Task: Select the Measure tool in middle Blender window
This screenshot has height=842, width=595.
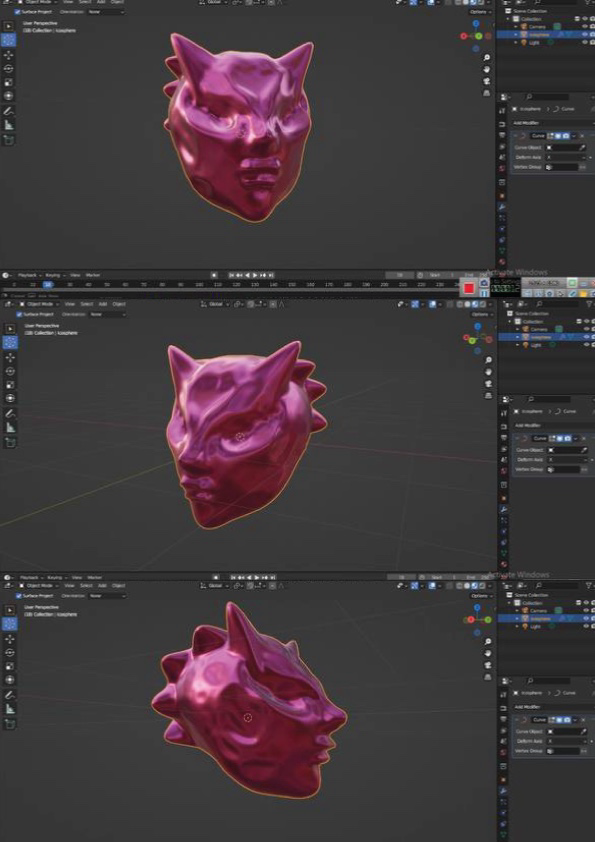Action: [10, 427]
